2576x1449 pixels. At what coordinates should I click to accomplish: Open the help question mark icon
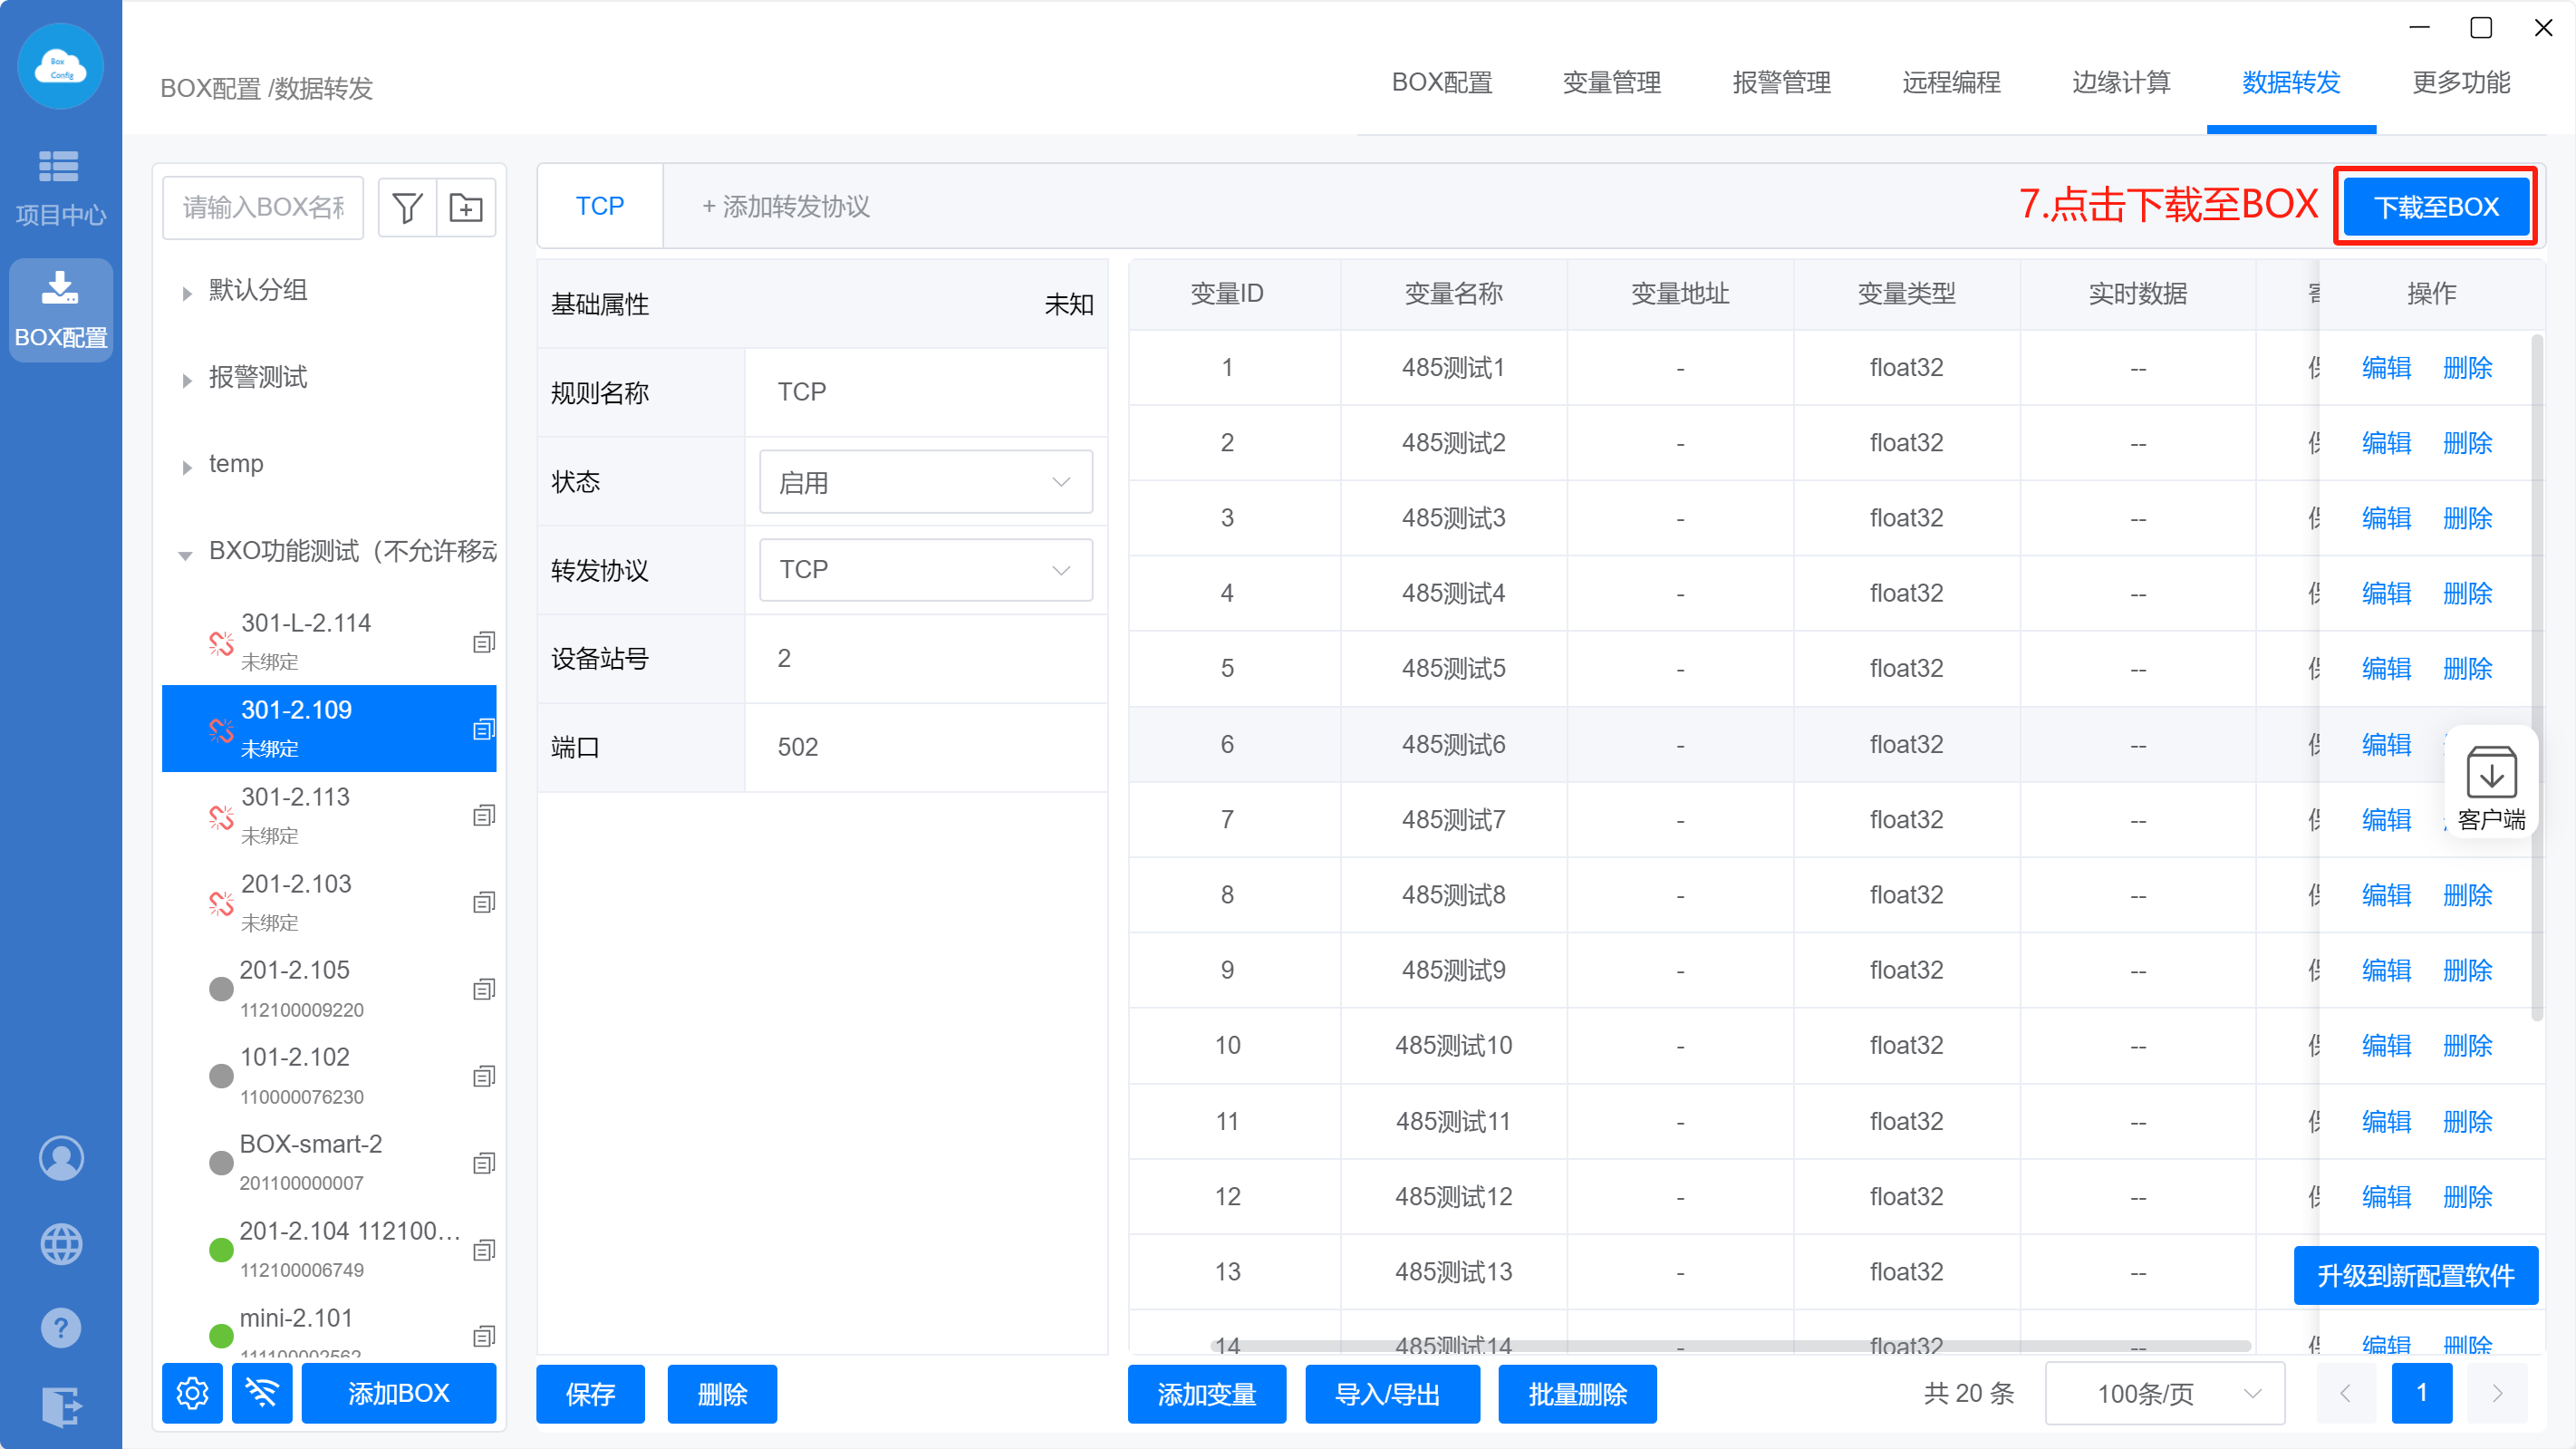pos(61,1329)
